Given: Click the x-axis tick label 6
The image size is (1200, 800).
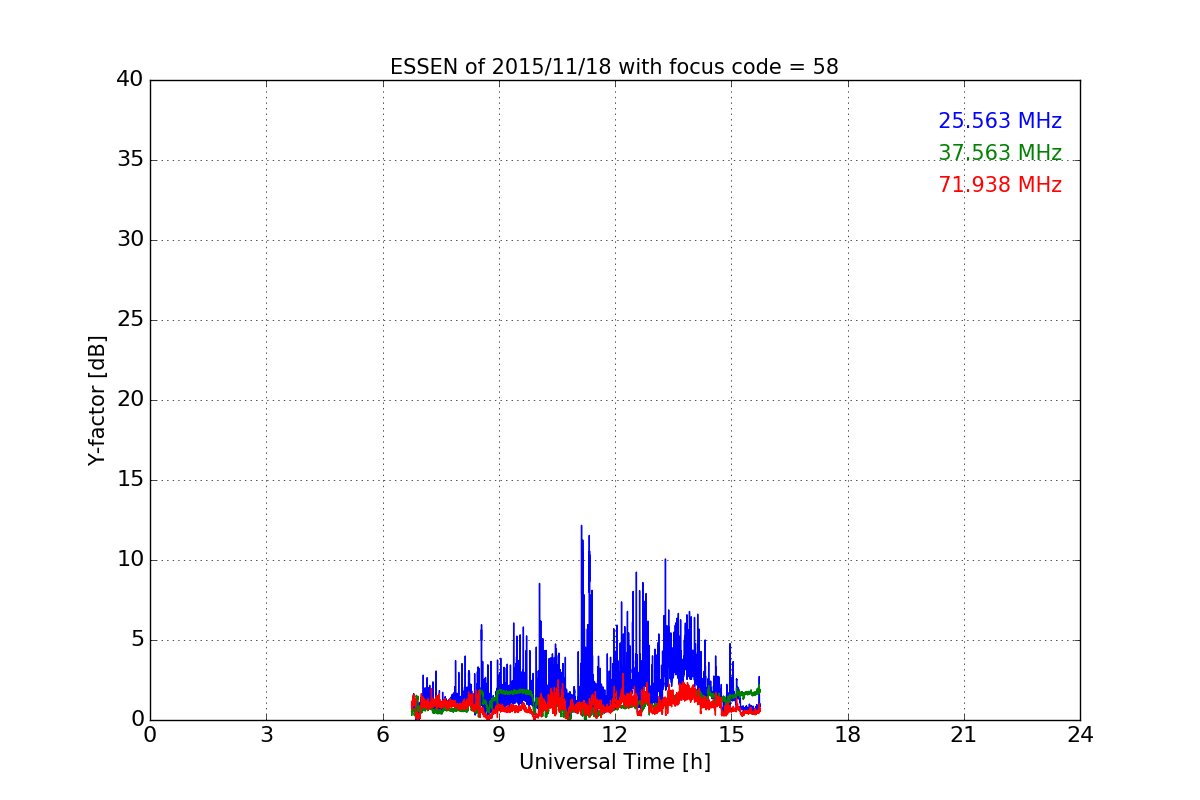Looking at the screenshot, I should coord(383,735).
